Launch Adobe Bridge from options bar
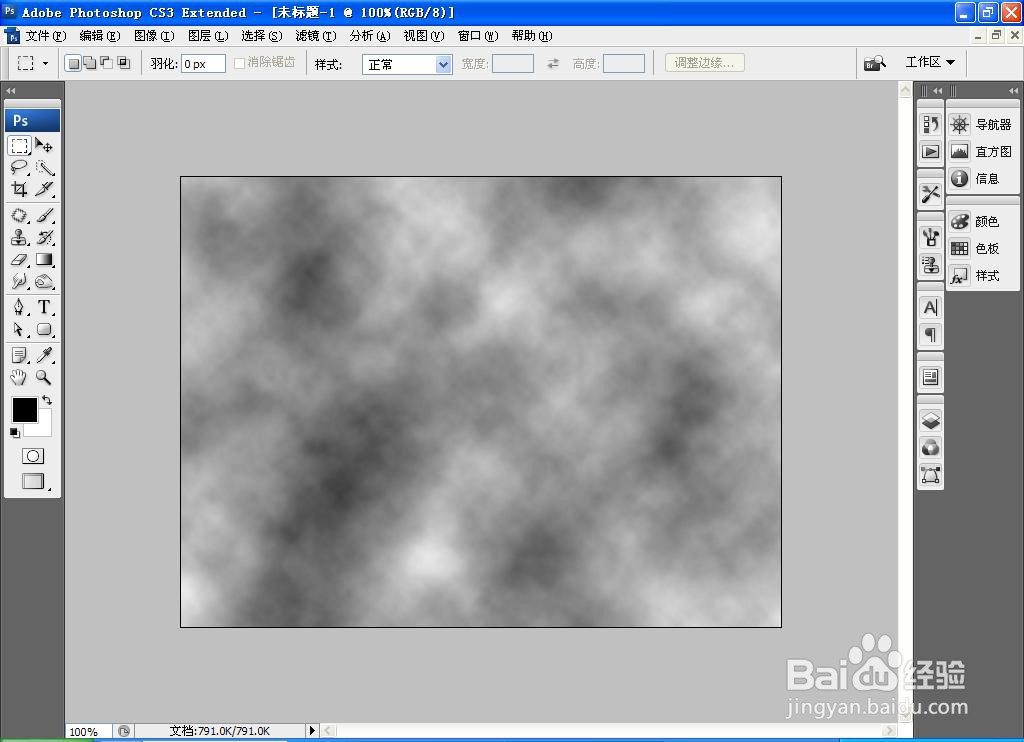This screenshot has width=1024, height=742. 874,63
